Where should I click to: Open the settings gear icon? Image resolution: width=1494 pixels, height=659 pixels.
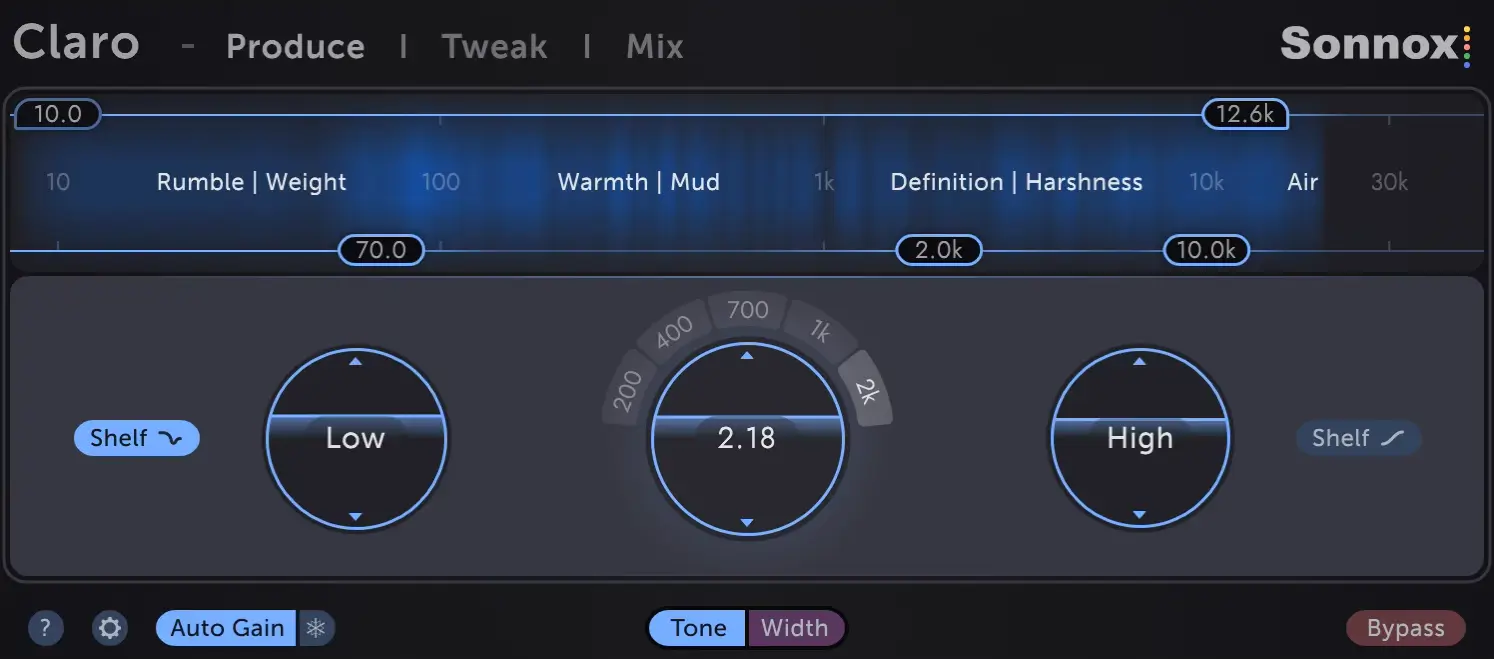coord(110,628)
